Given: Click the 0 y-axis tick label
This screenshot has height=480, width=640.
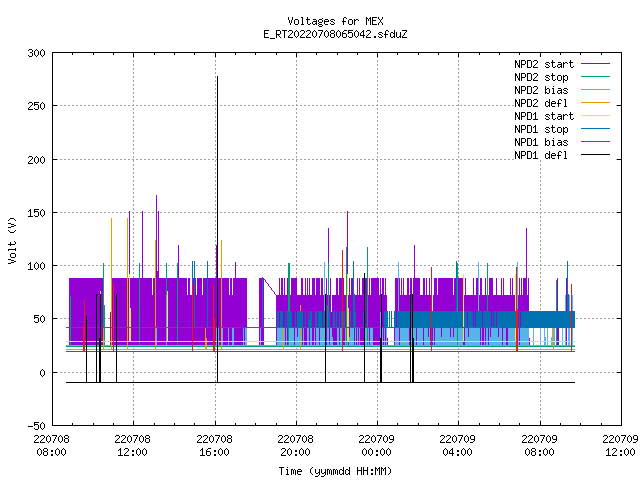Looking at the screenshot, I should click(x=42, y=373).
